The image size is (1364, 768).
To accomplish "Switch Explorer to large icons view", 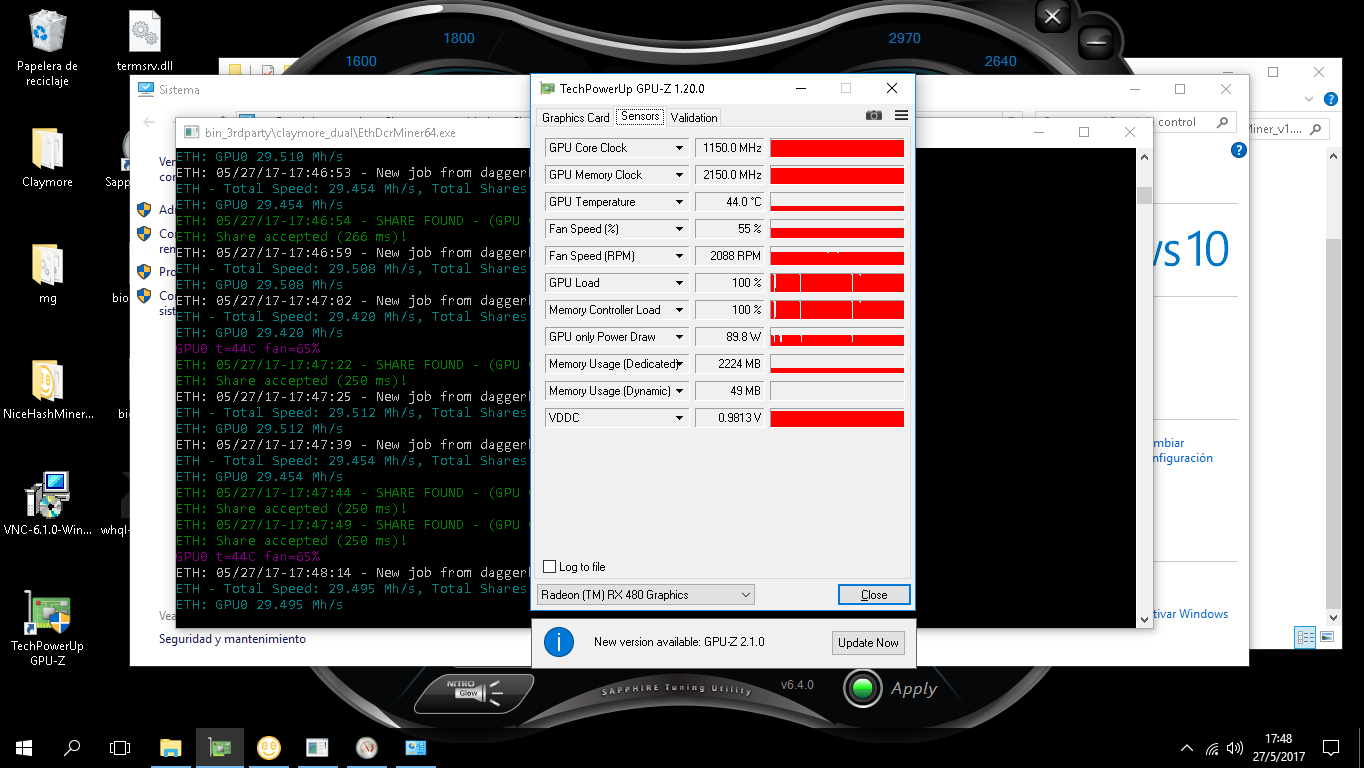I will (x=1327, y=637).
